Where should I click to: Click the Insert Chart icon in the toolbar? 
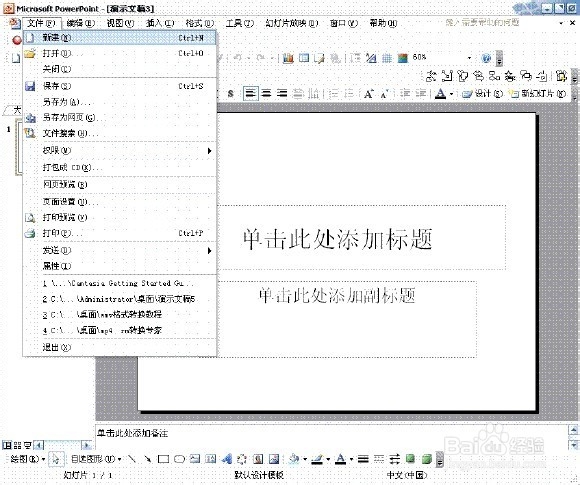[288, 58]
